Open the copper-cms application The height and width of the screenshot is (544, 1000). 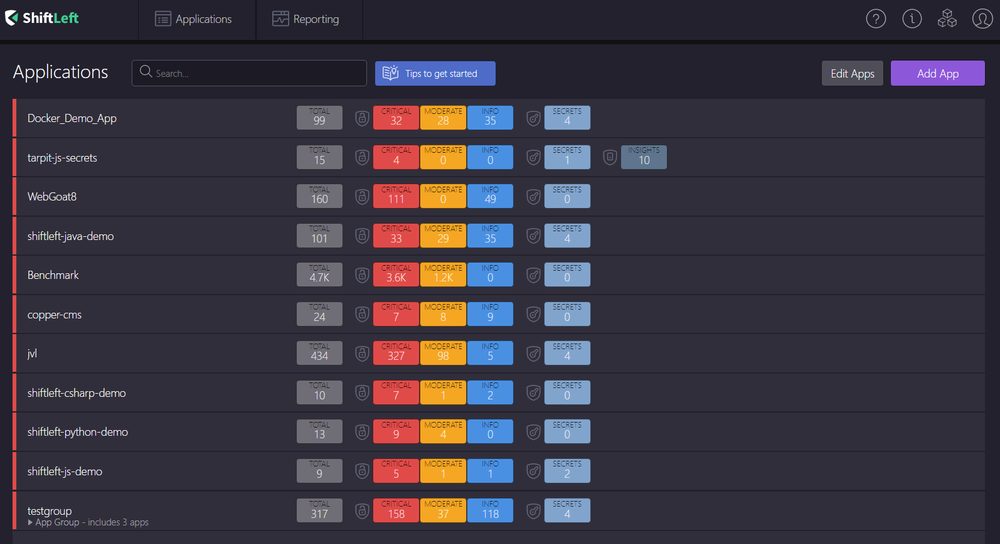tap(54, 314)
